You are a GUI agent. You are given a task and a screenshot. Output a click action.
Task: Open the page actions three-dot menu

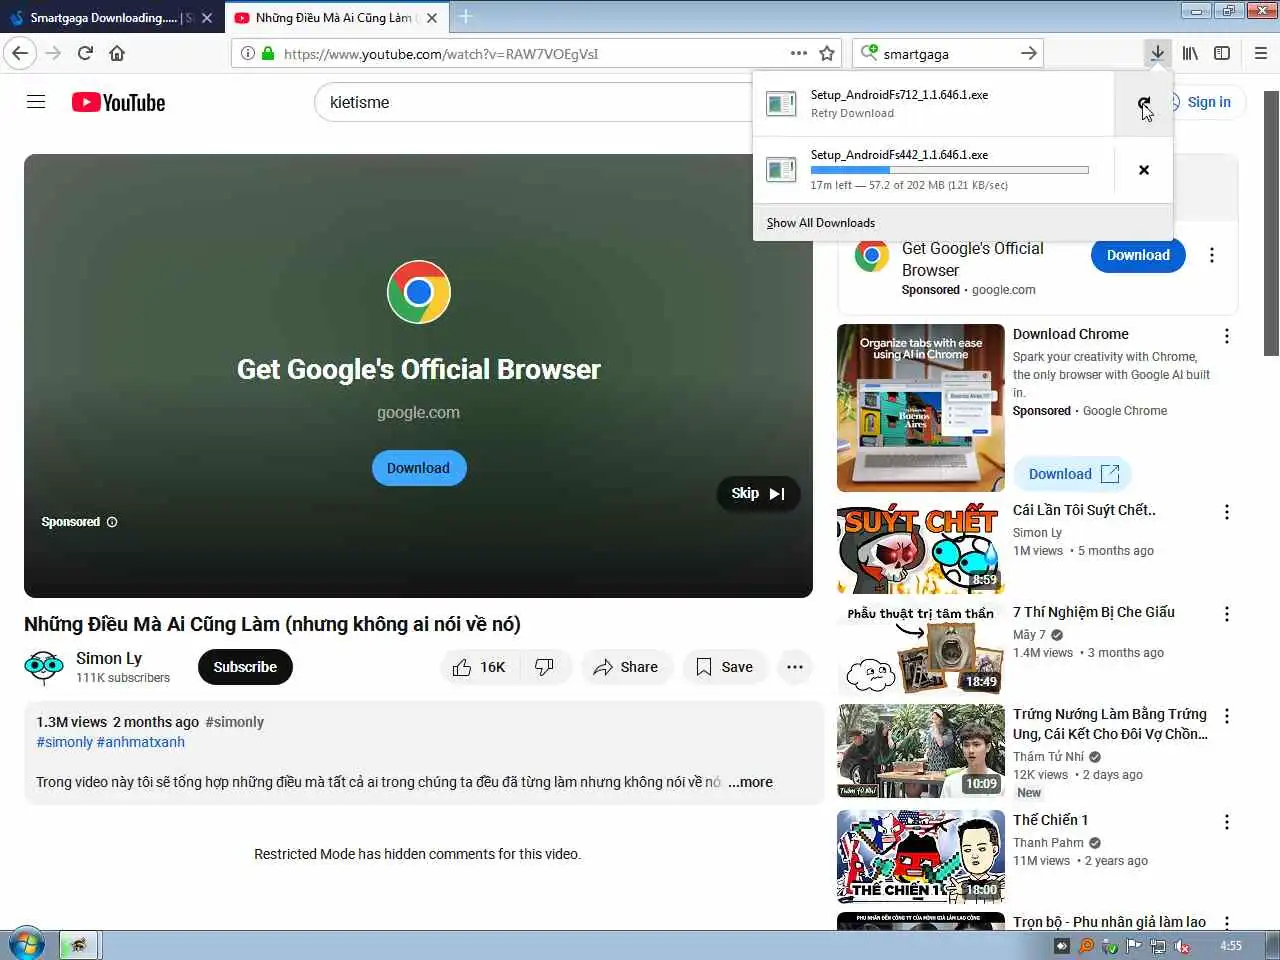point(799,53)
